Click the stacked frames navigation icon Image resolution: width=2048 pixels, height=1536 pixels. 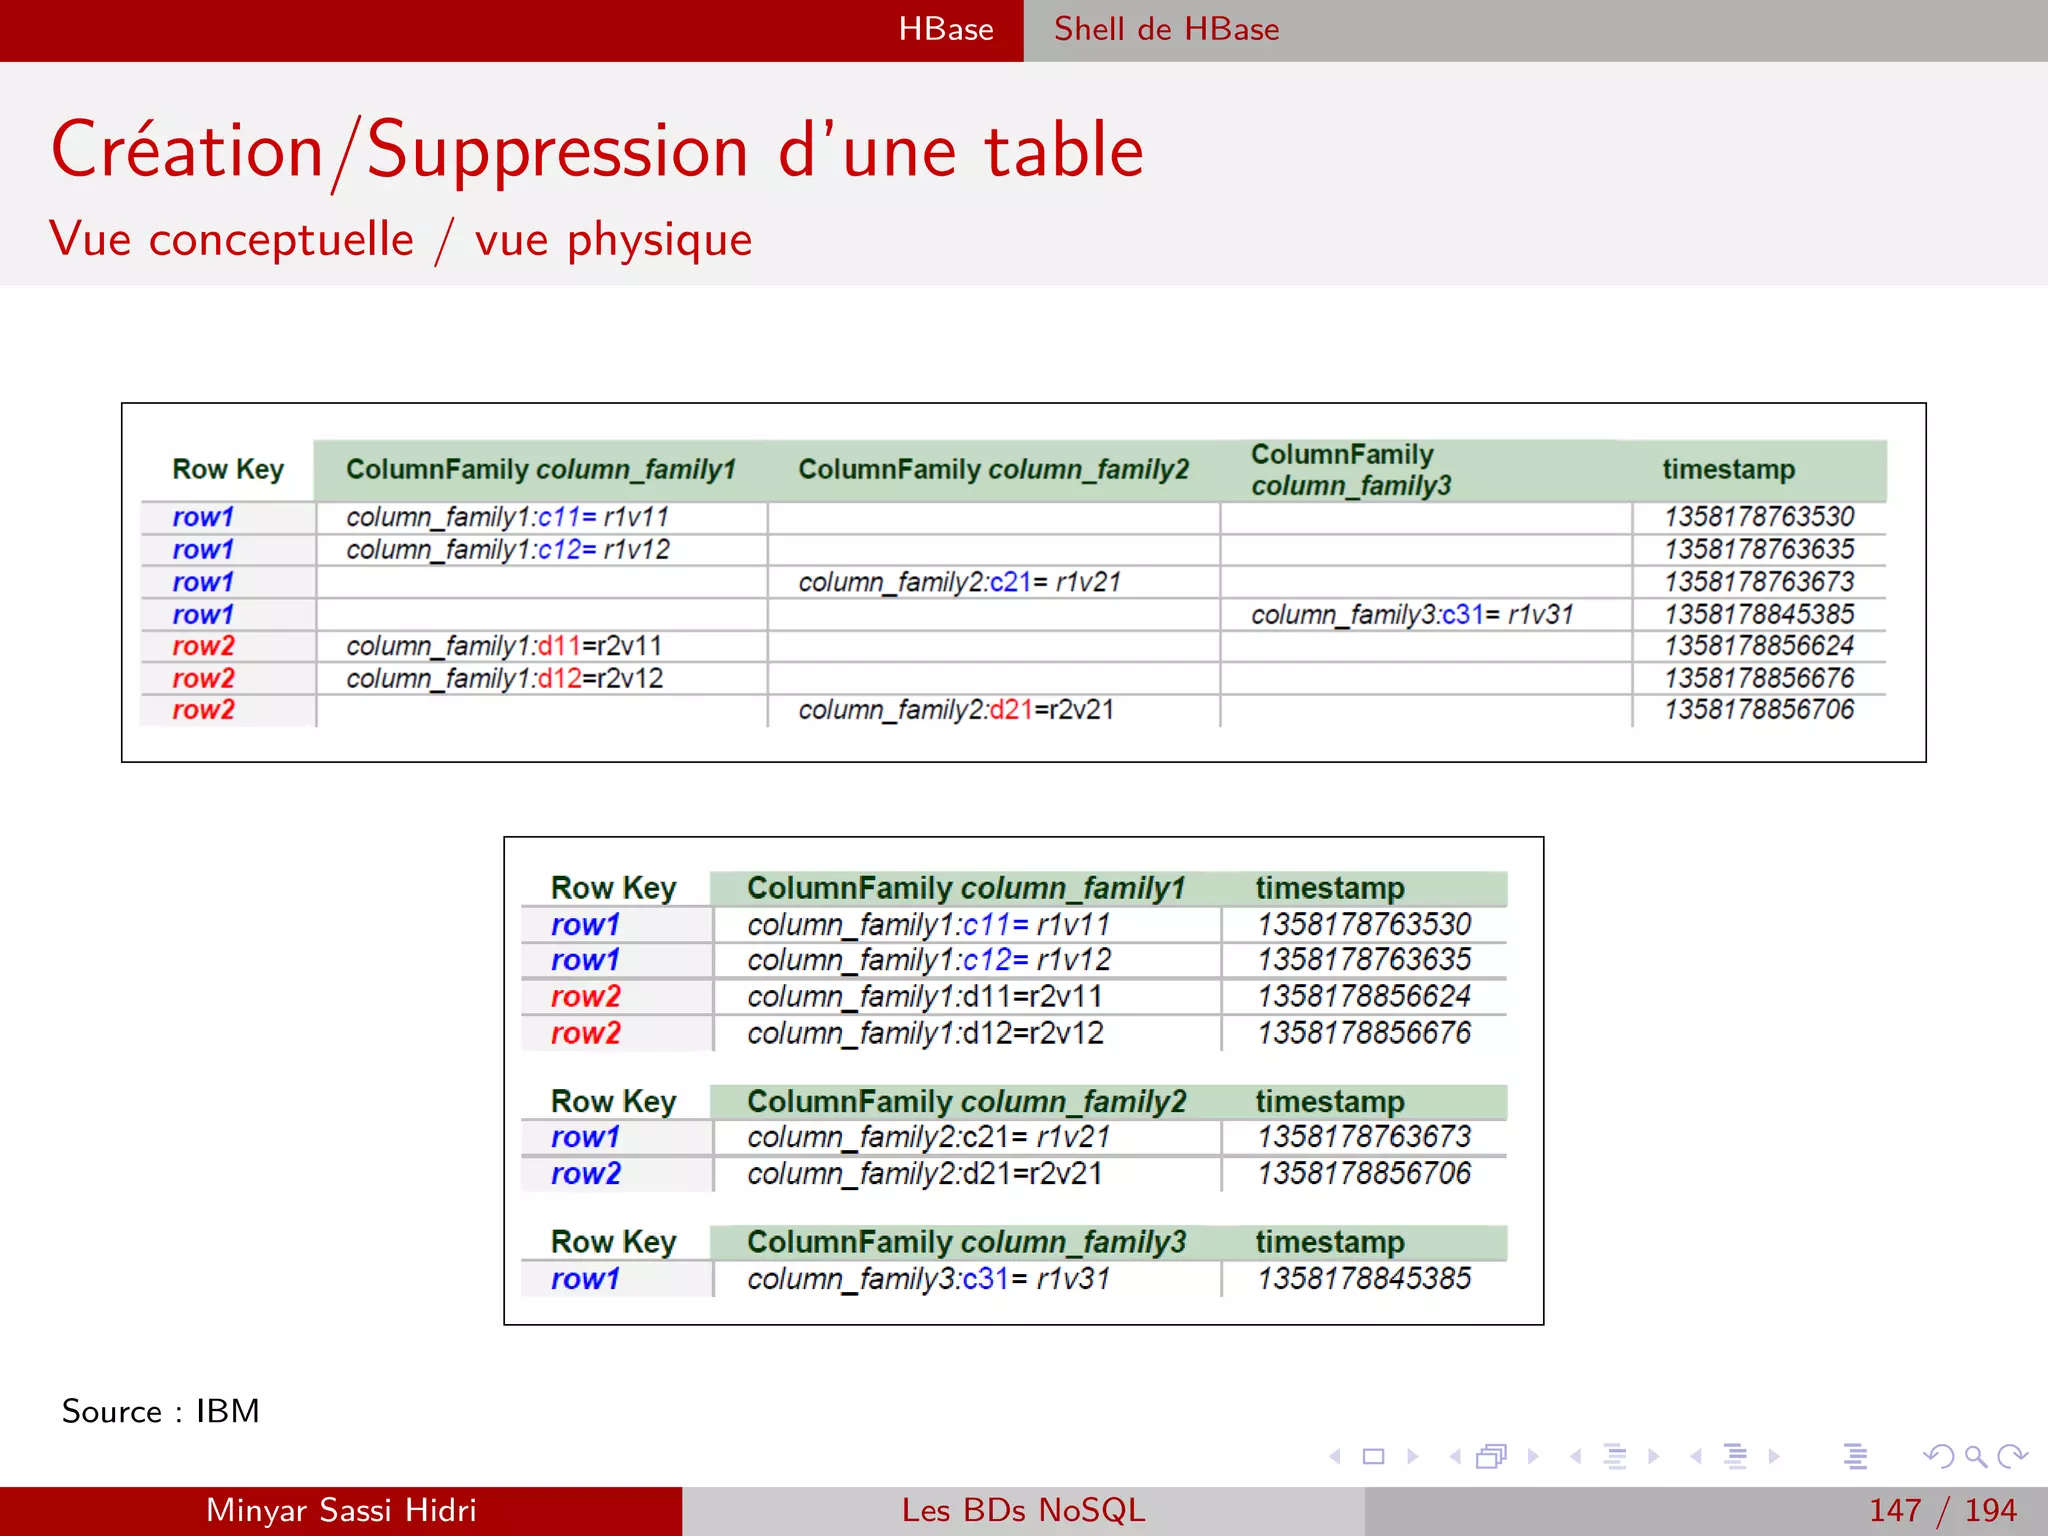click(1492, 1456)
